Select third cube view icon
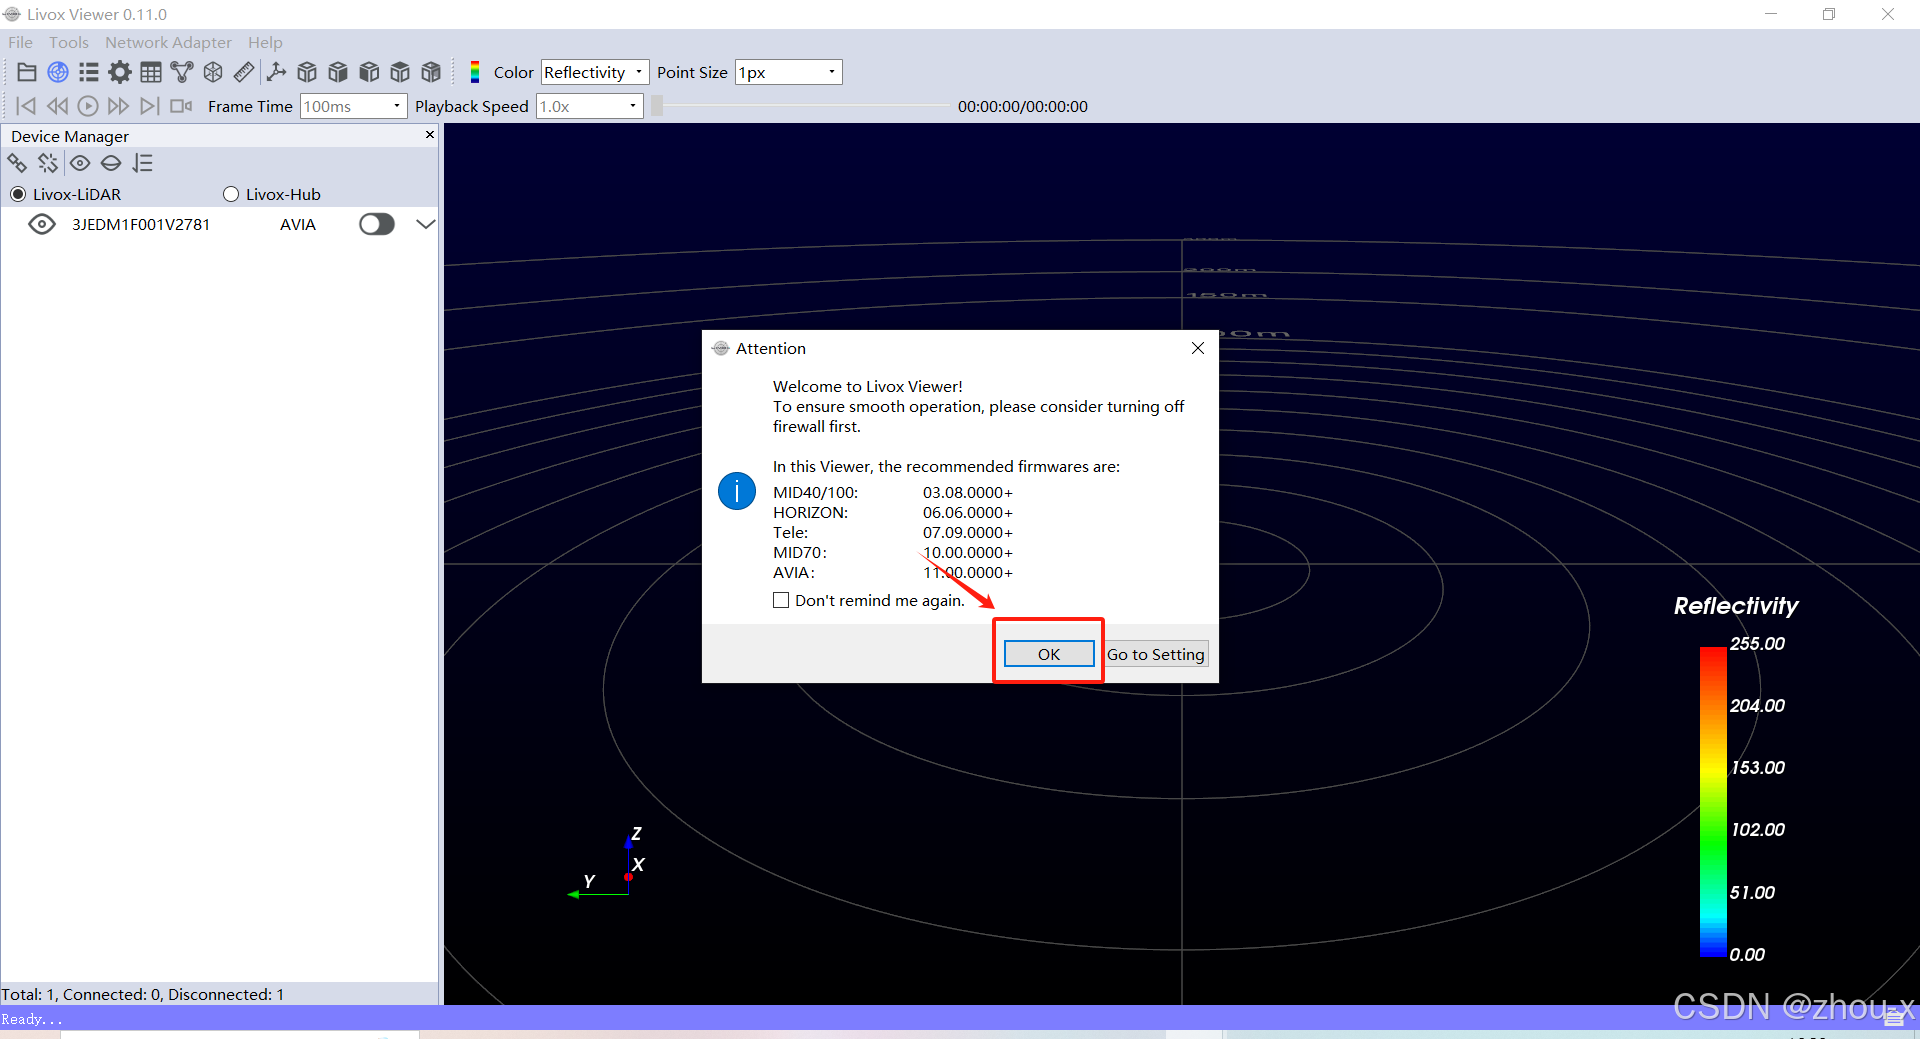Viewport: 1920px width, 1039px height. click(369, 72)
